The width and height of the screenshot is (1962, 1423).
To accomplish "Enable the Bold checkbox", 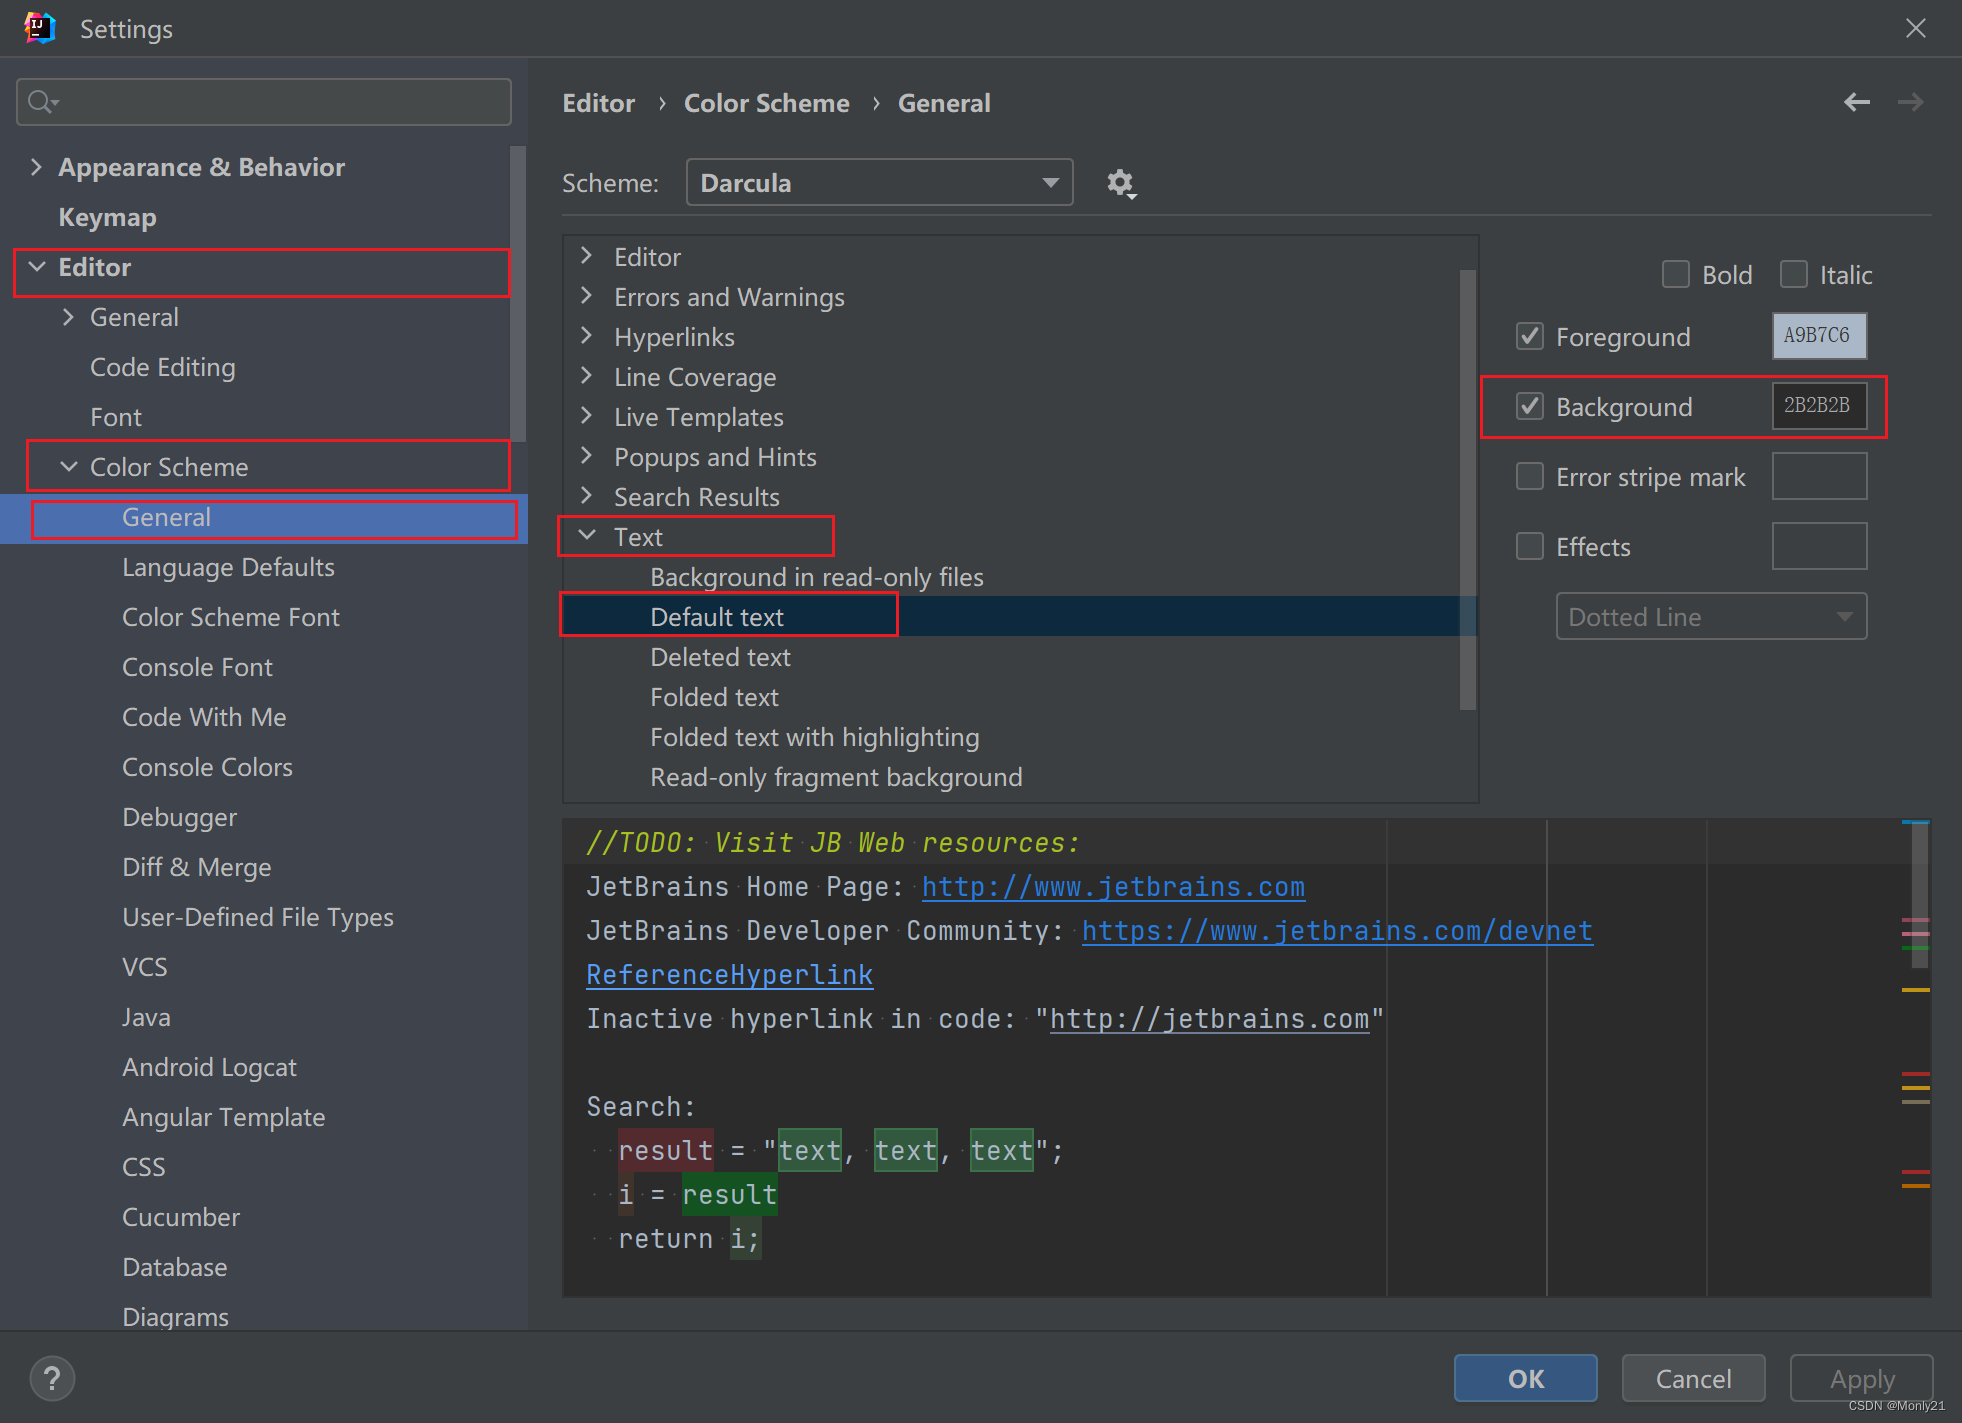I will click(1676, 274).
